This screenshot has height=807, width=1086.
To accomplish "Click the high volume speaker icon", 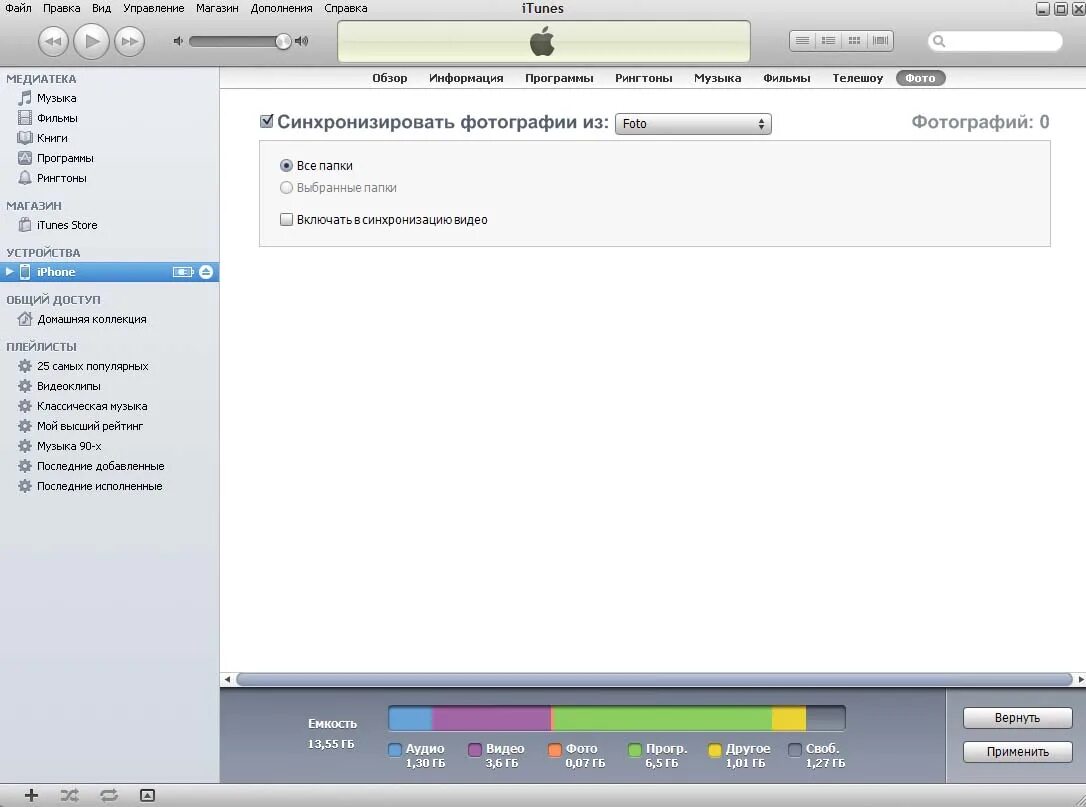I will (301, 41).
